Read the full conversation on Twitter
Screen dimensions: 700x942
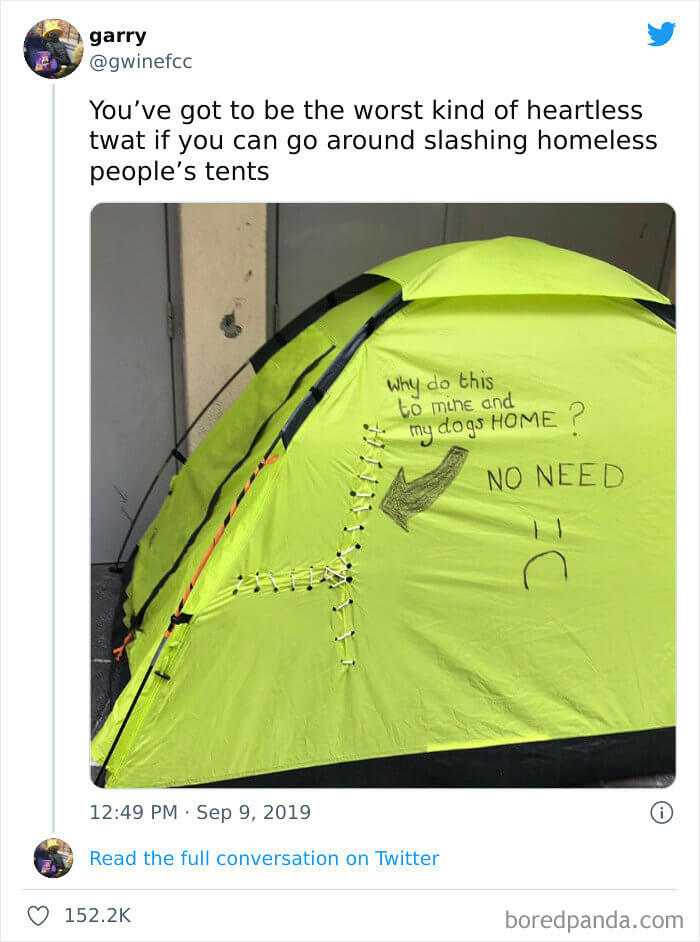264,858
